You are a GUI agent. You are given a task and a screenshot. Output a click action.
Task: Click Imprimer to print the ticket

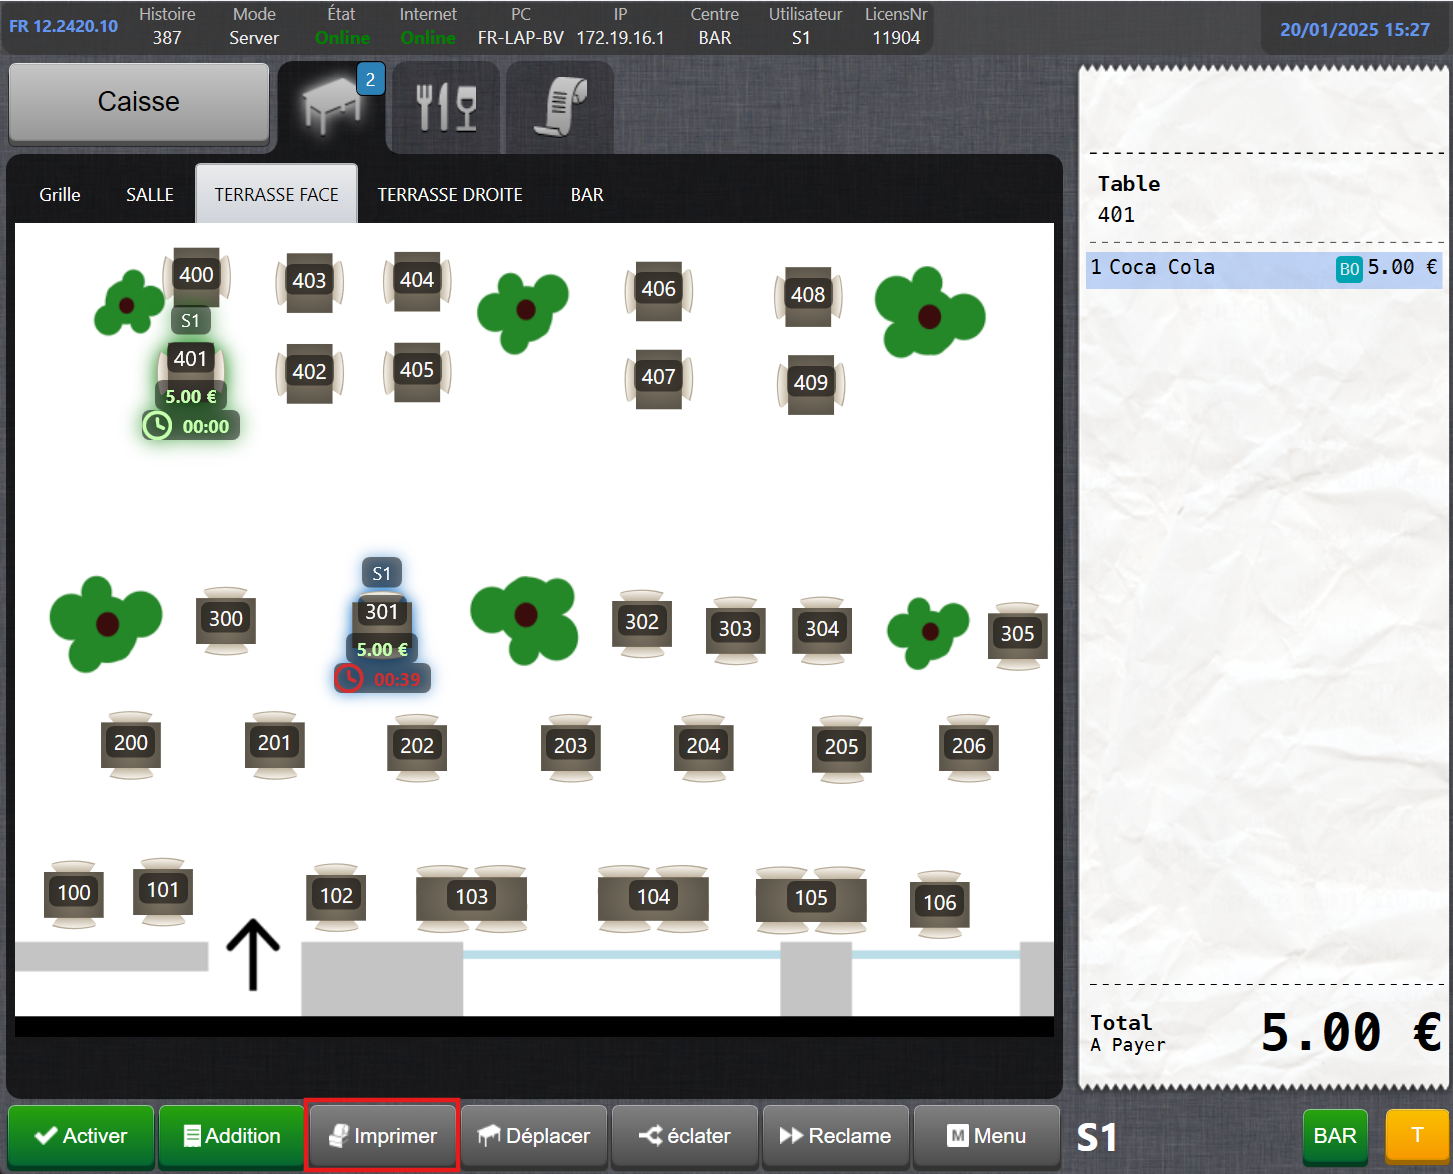(x=382, y=1136)
